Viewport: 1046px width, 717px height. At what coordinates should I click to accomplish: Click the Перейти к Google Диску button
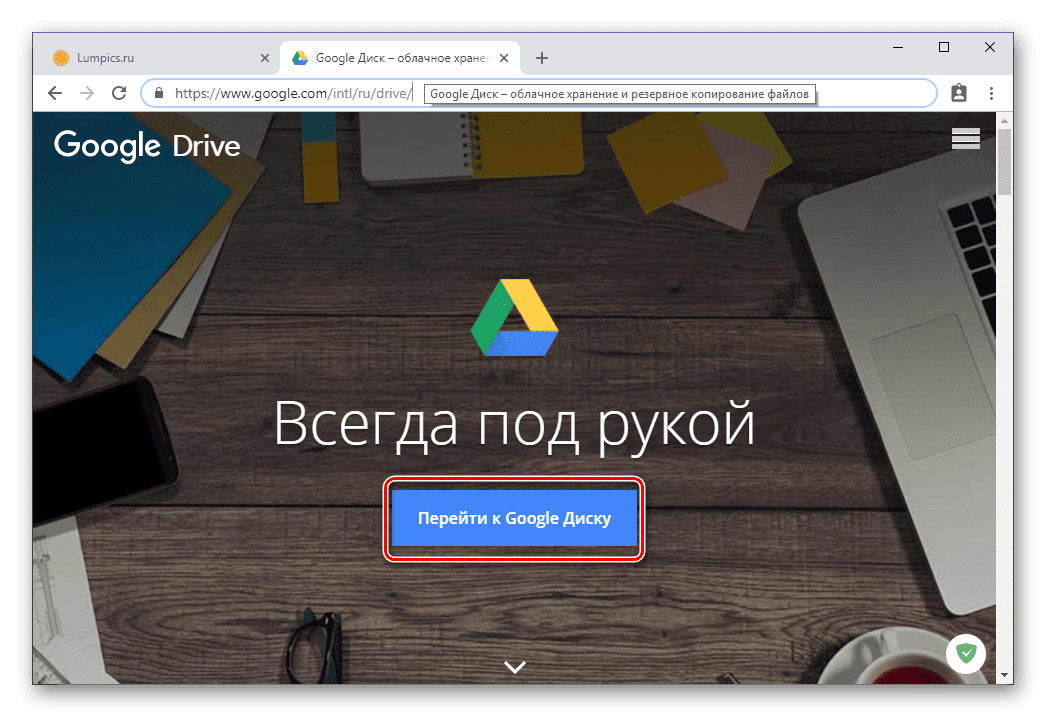click(514, 518)
